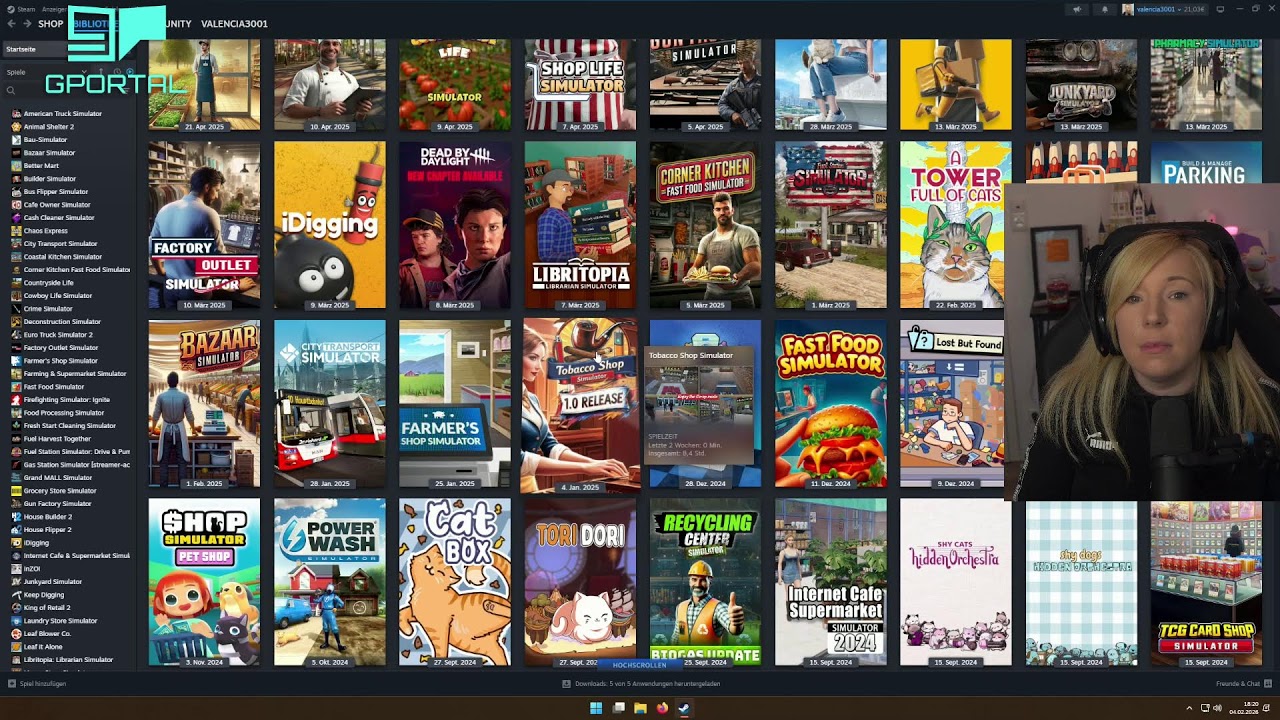Viewport: 1280px width, 720px height.
Task: Open the Fast Food Simulator burger cover
Action: click(830, 404)
